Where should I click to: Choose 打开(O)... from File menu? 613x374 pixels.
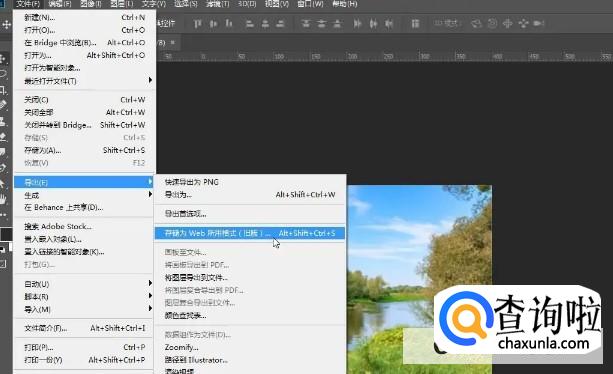[84, 30]
